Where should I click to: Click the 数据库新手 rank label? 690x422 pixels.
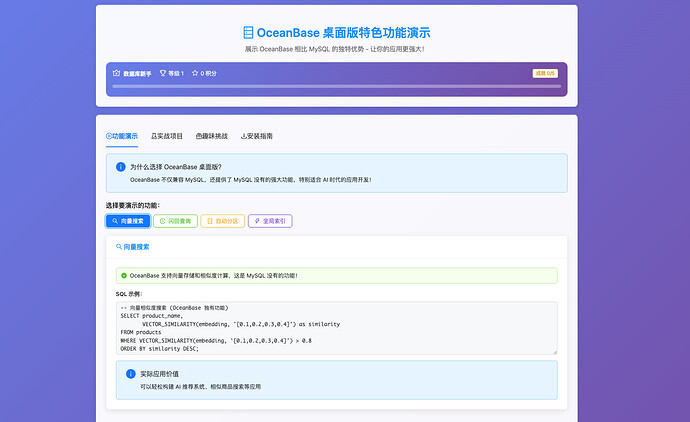click(137, 73)
